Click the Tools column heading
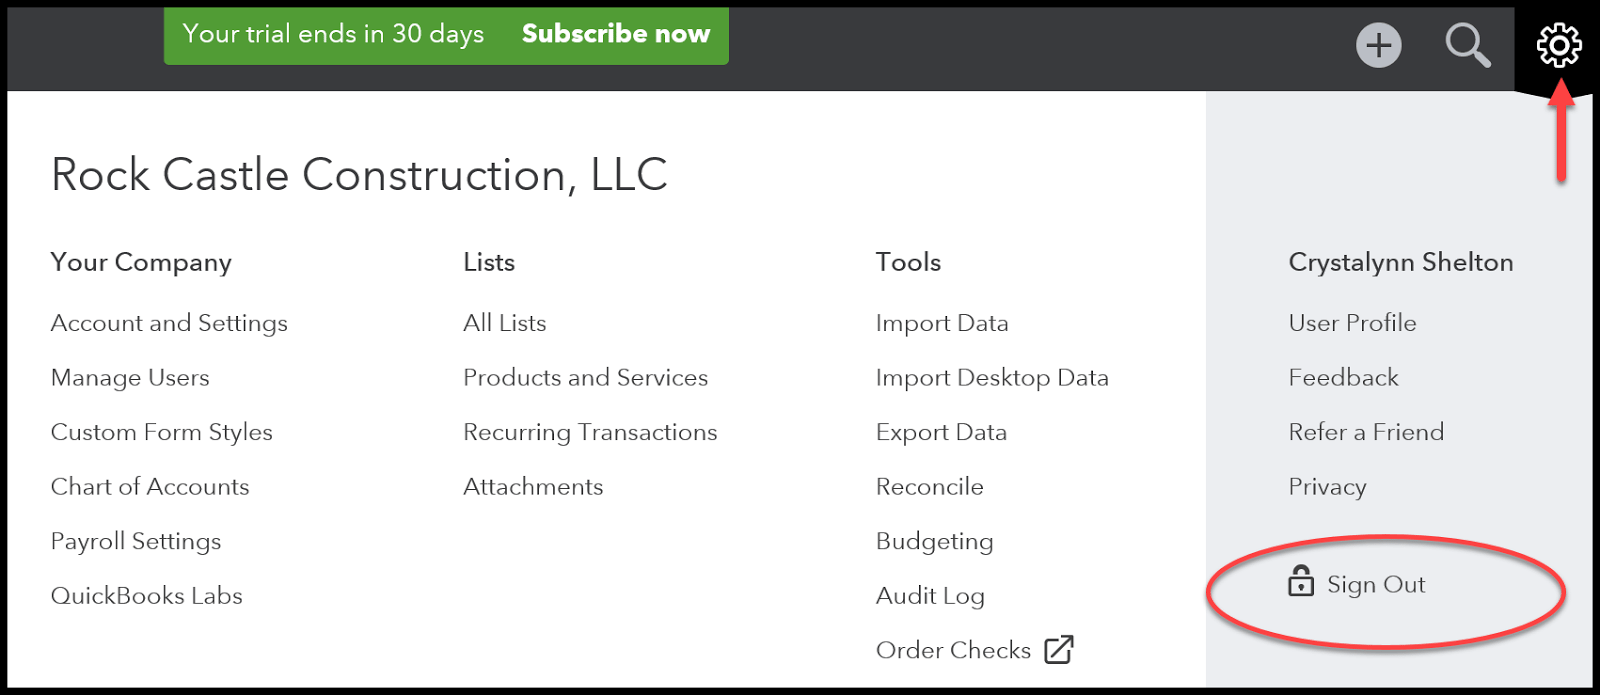 click(x=908, y=262)
